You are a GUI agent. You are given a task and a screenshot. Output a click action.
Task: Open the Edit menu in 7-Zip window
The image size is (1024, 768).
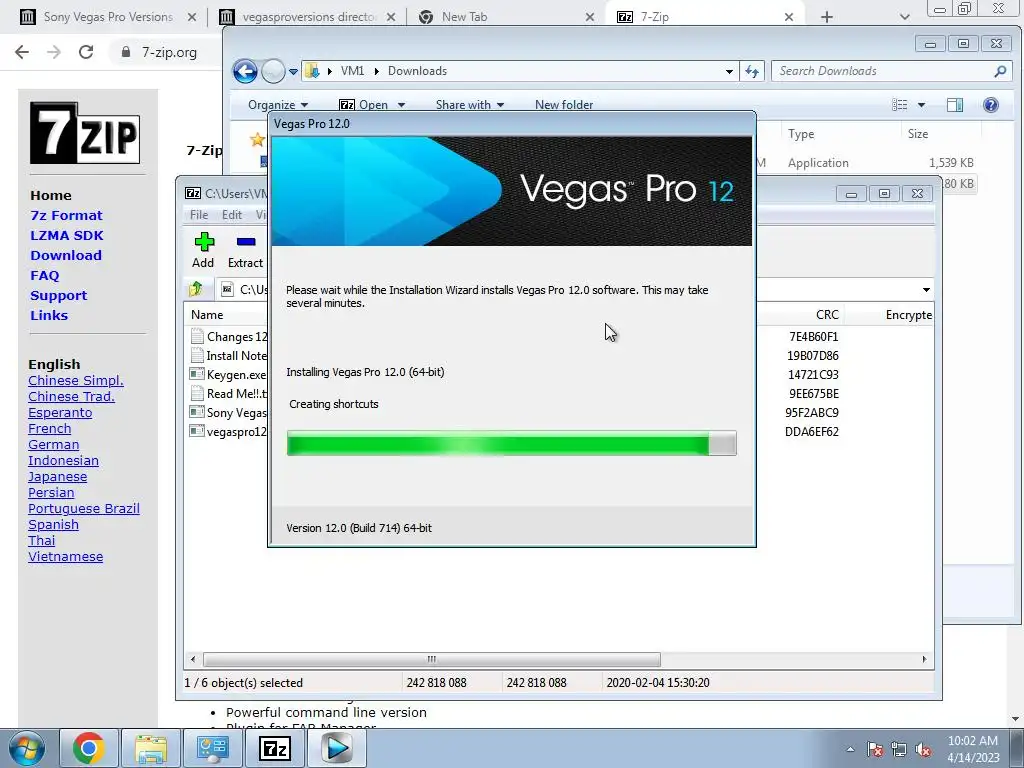pyautogui.click(x=232, y=215)
